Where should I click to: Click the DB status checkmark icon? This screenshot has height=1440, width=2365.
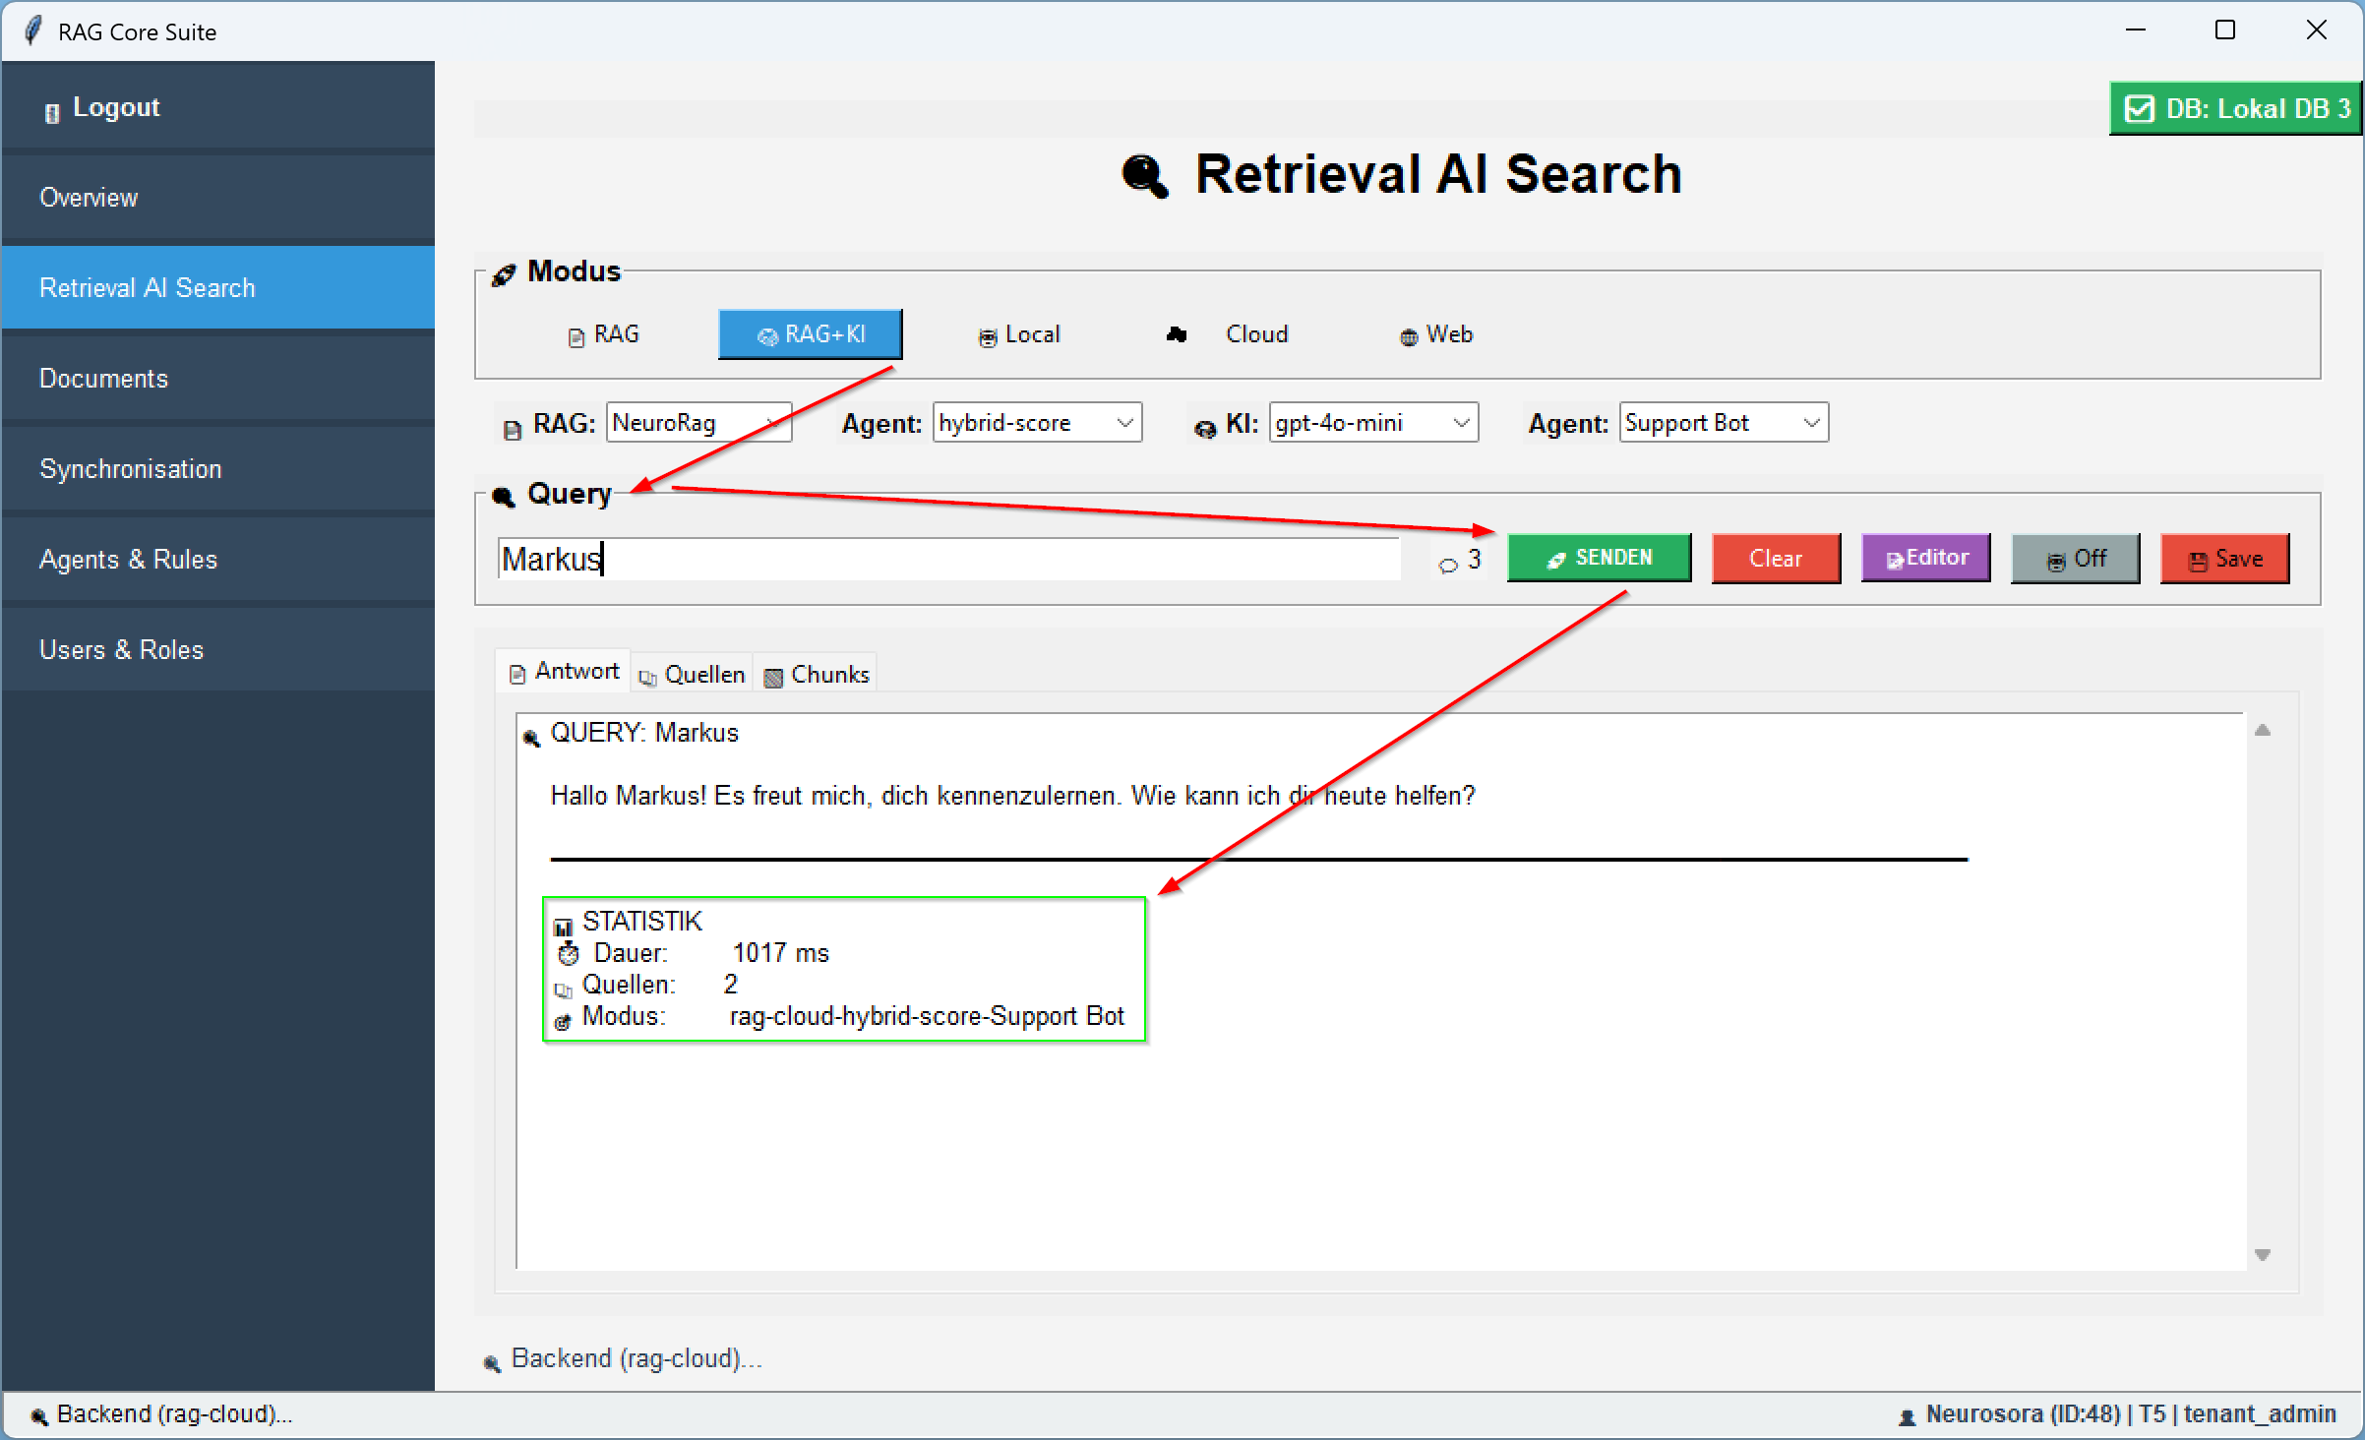pos(2139,108)
